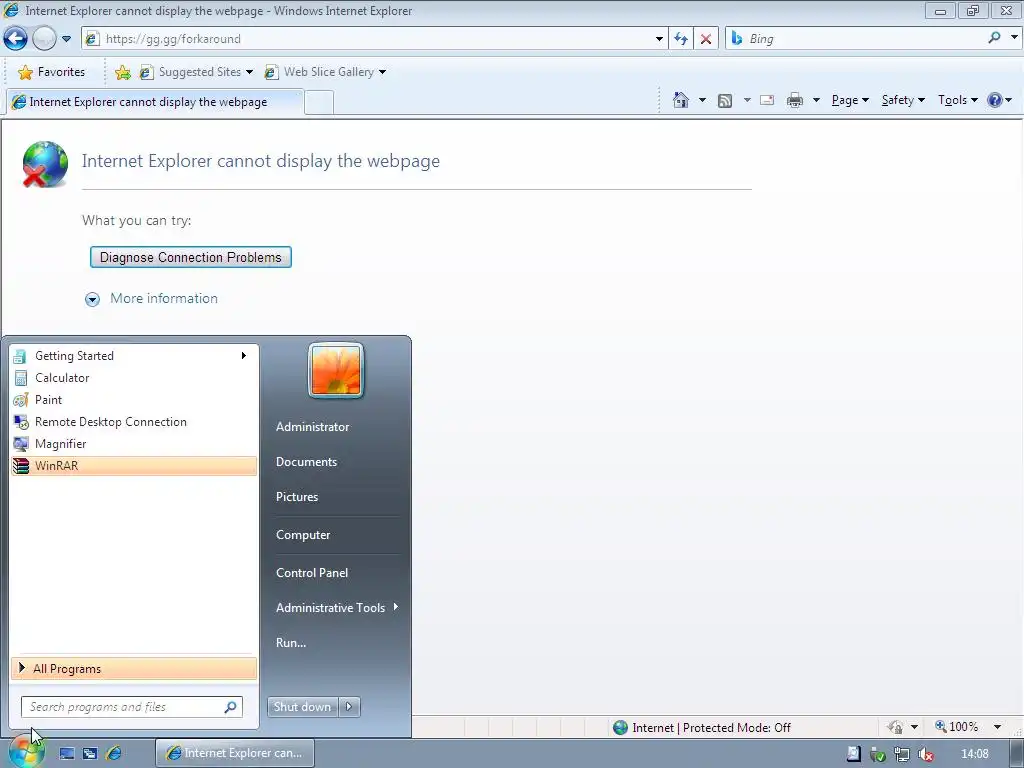This screenshot has height=768, width=1024.
Task: Click the tray clock 14:08
Action: point(975,754)
